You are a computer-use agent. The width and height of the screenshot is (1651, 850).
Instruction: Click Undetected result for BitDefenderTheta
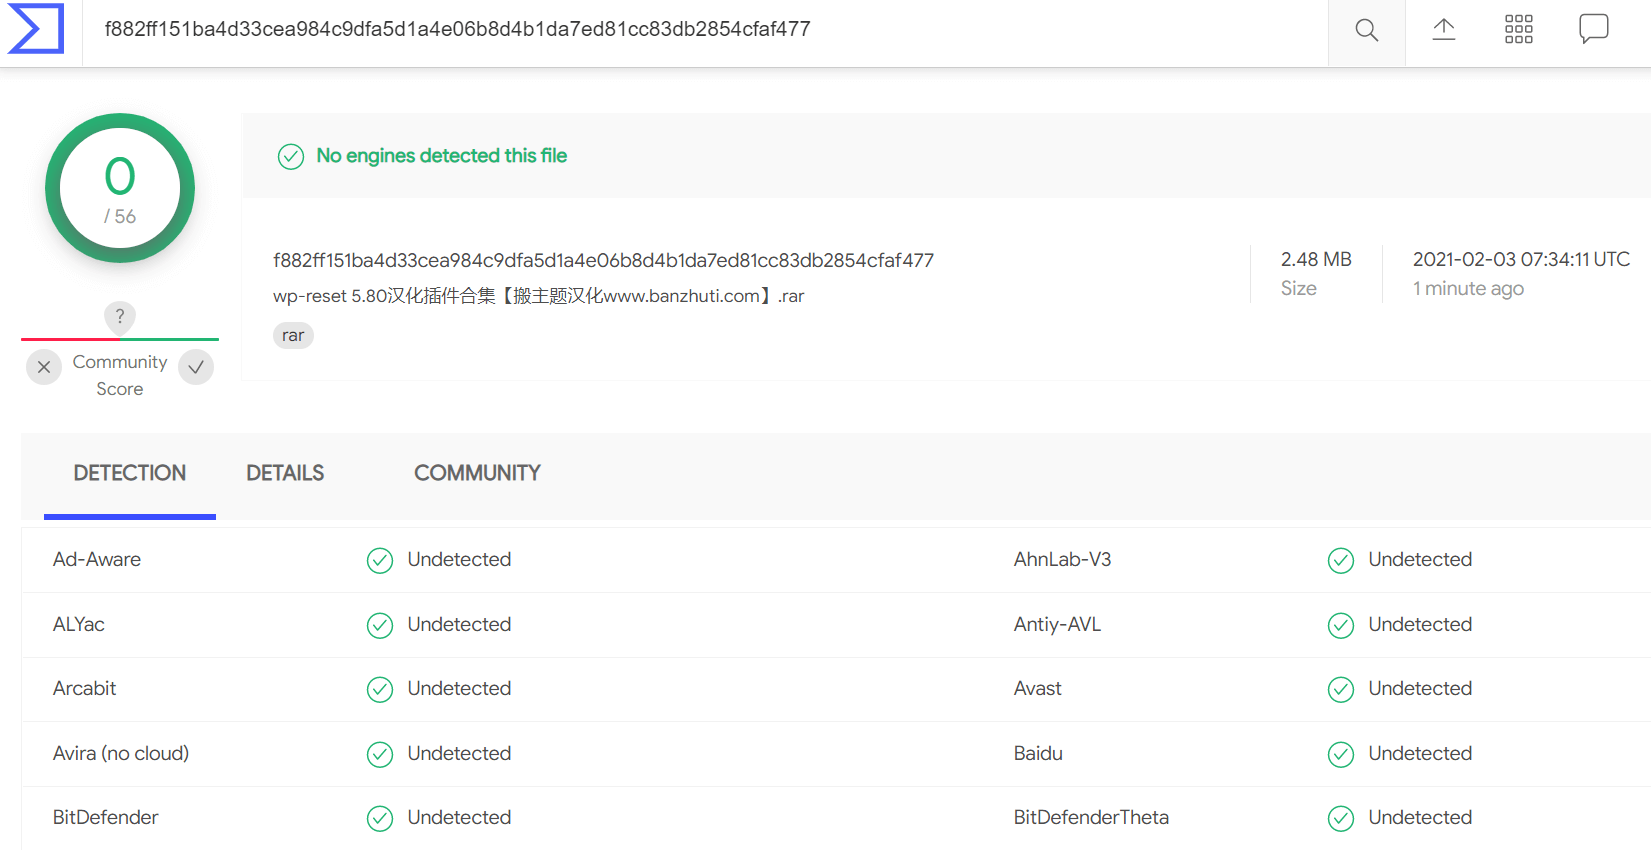pos(1420,817)
